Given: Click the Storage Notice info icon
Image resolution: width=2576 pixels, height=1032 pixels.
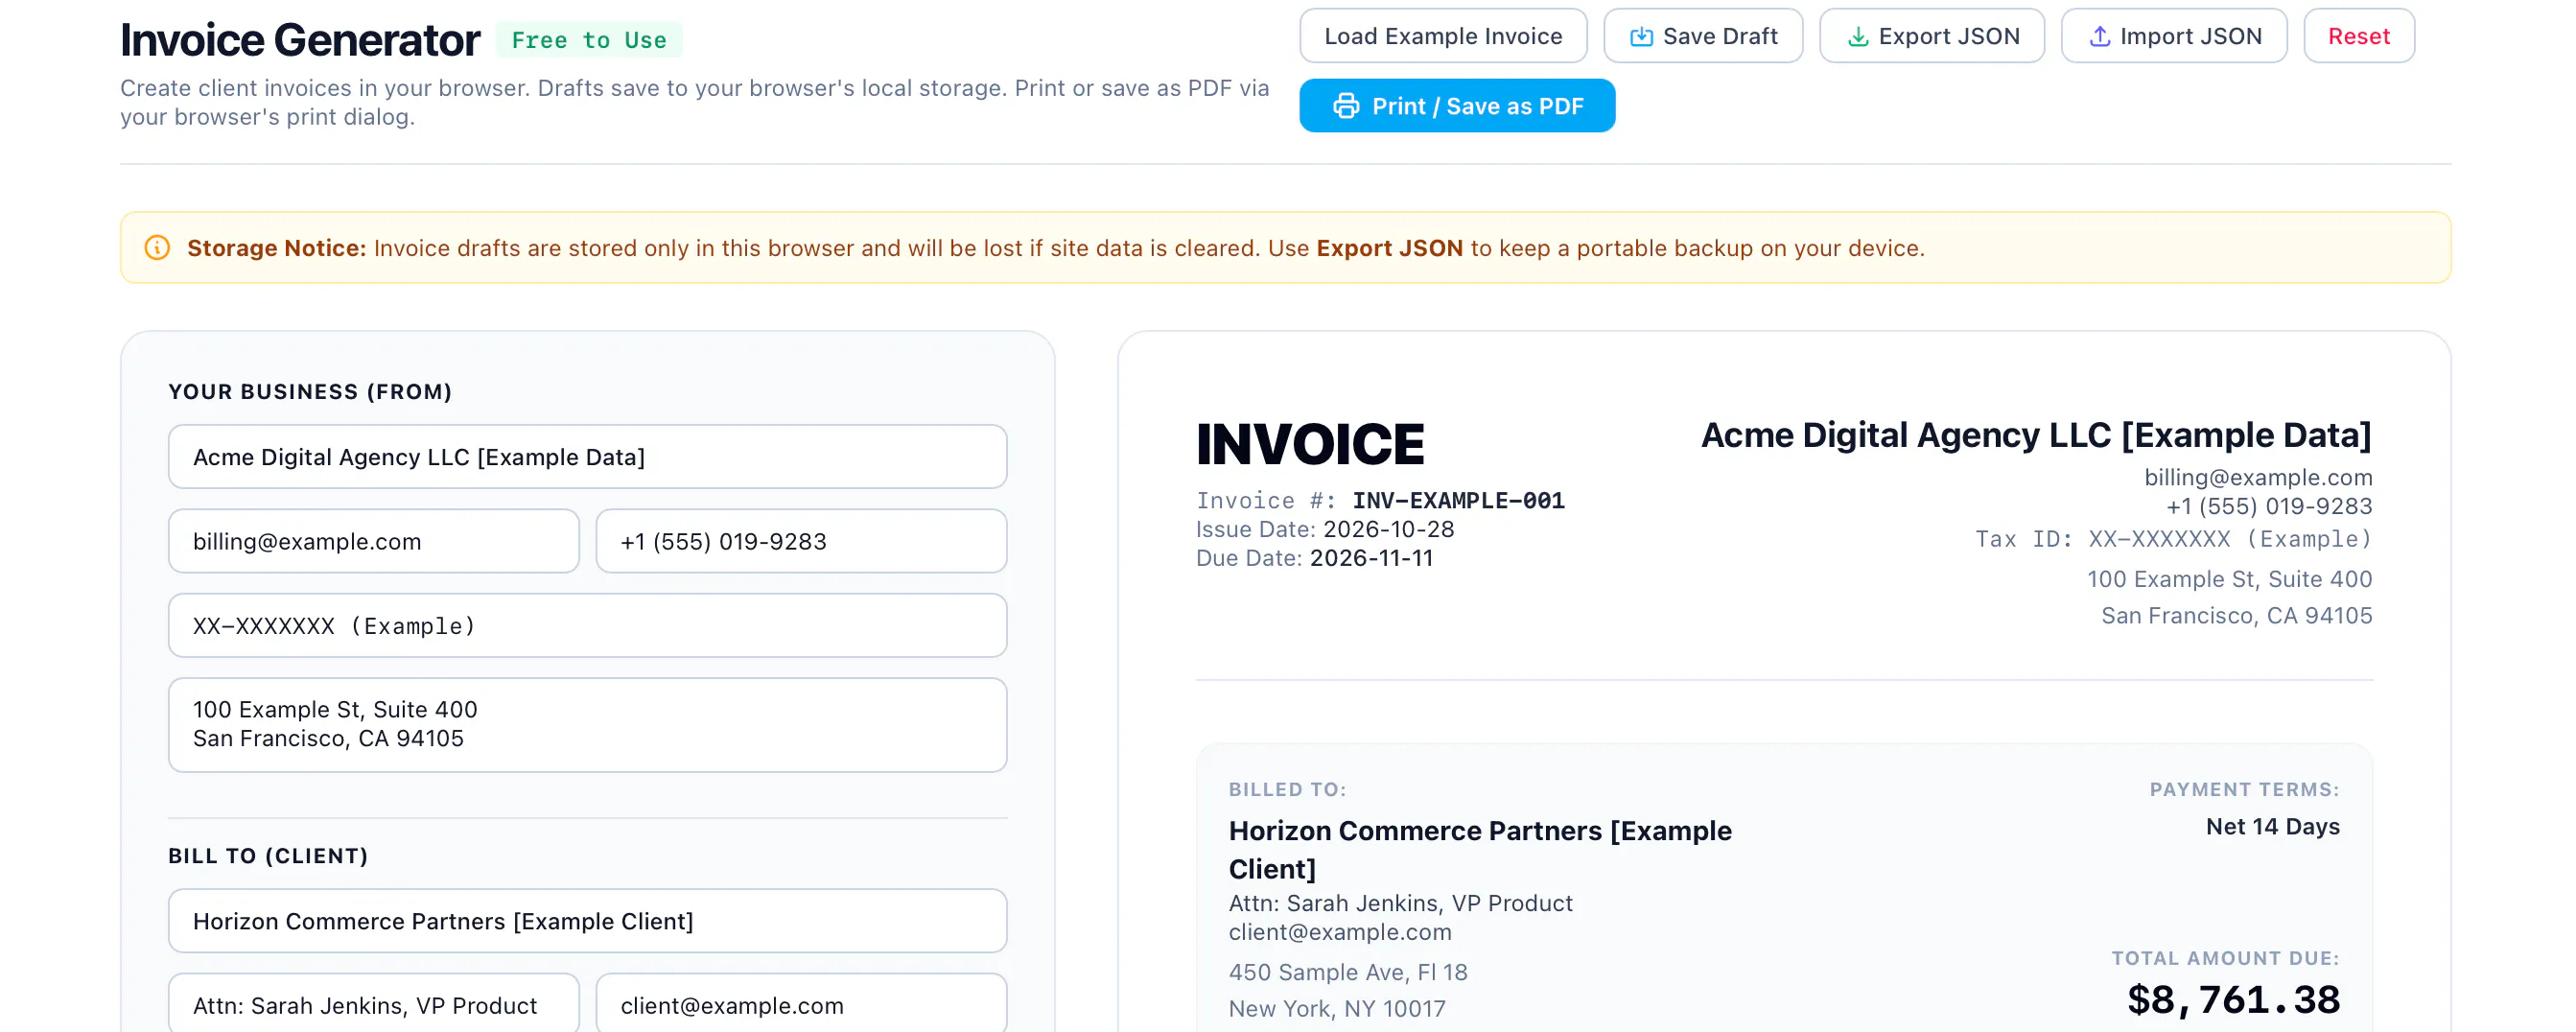Looking at the screenshot, I should pyautogui.click(x=157, y=248).
